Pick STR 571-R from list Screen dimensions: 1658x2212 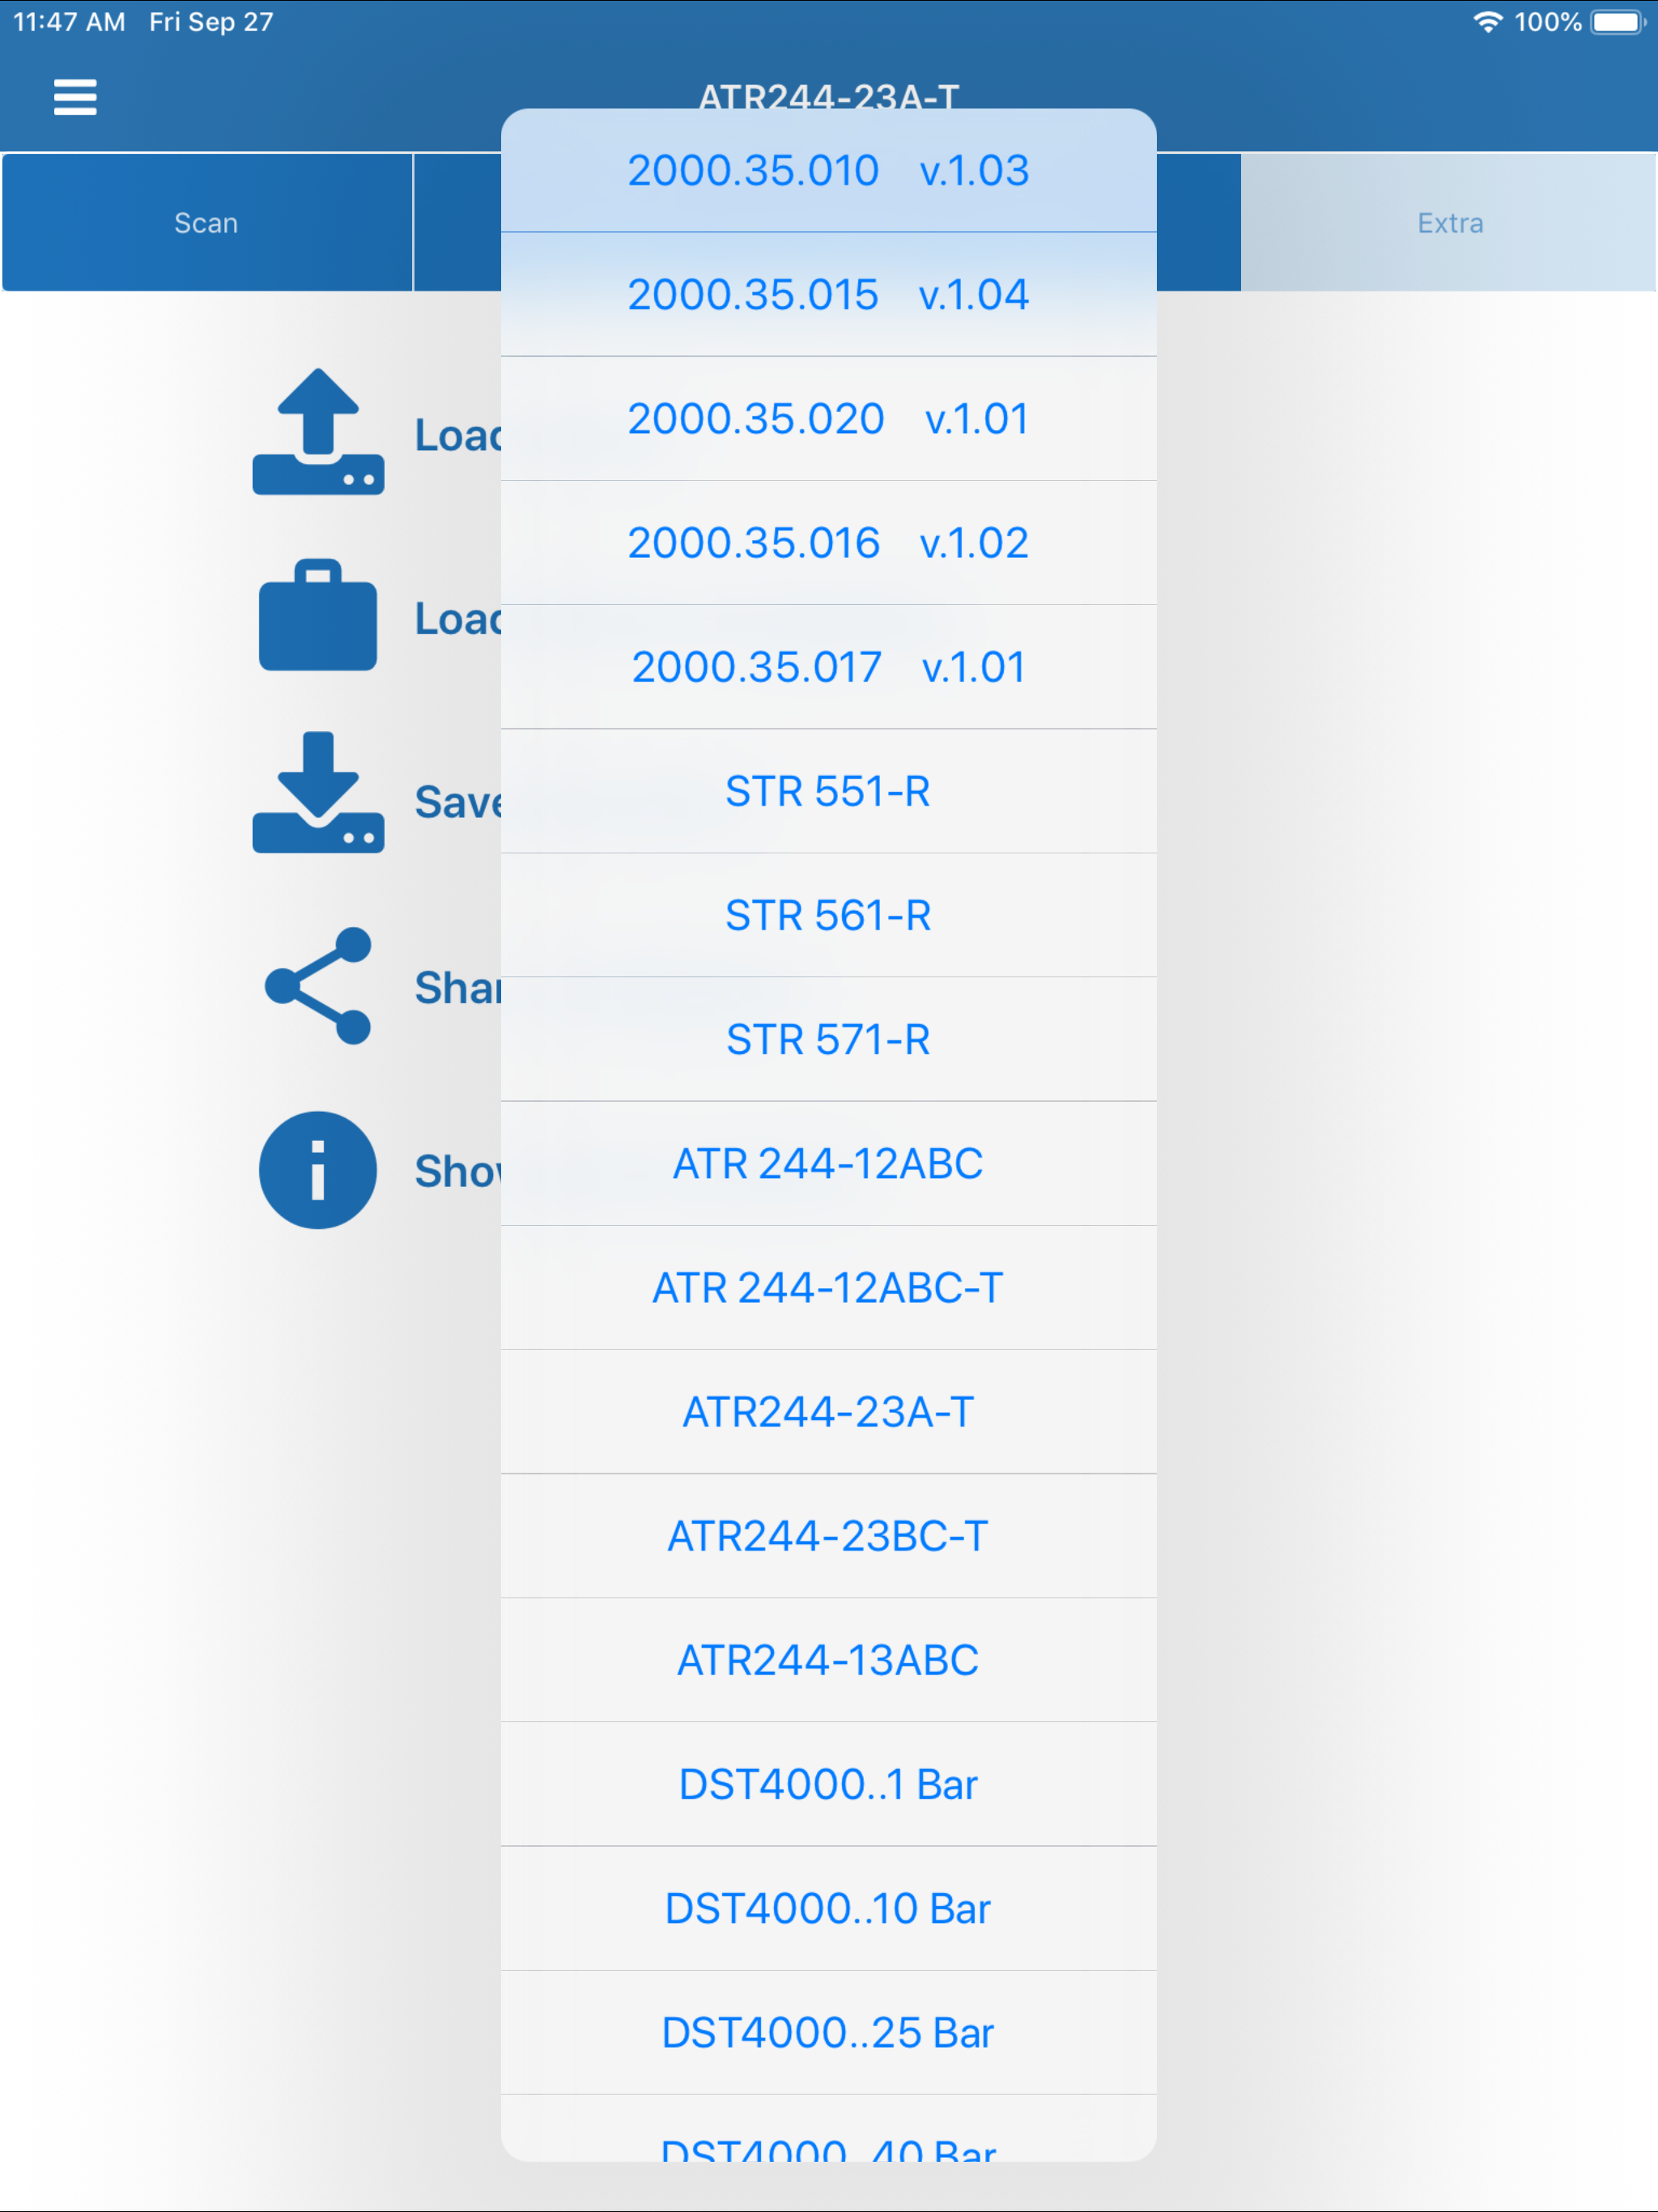click(828, 1039)
